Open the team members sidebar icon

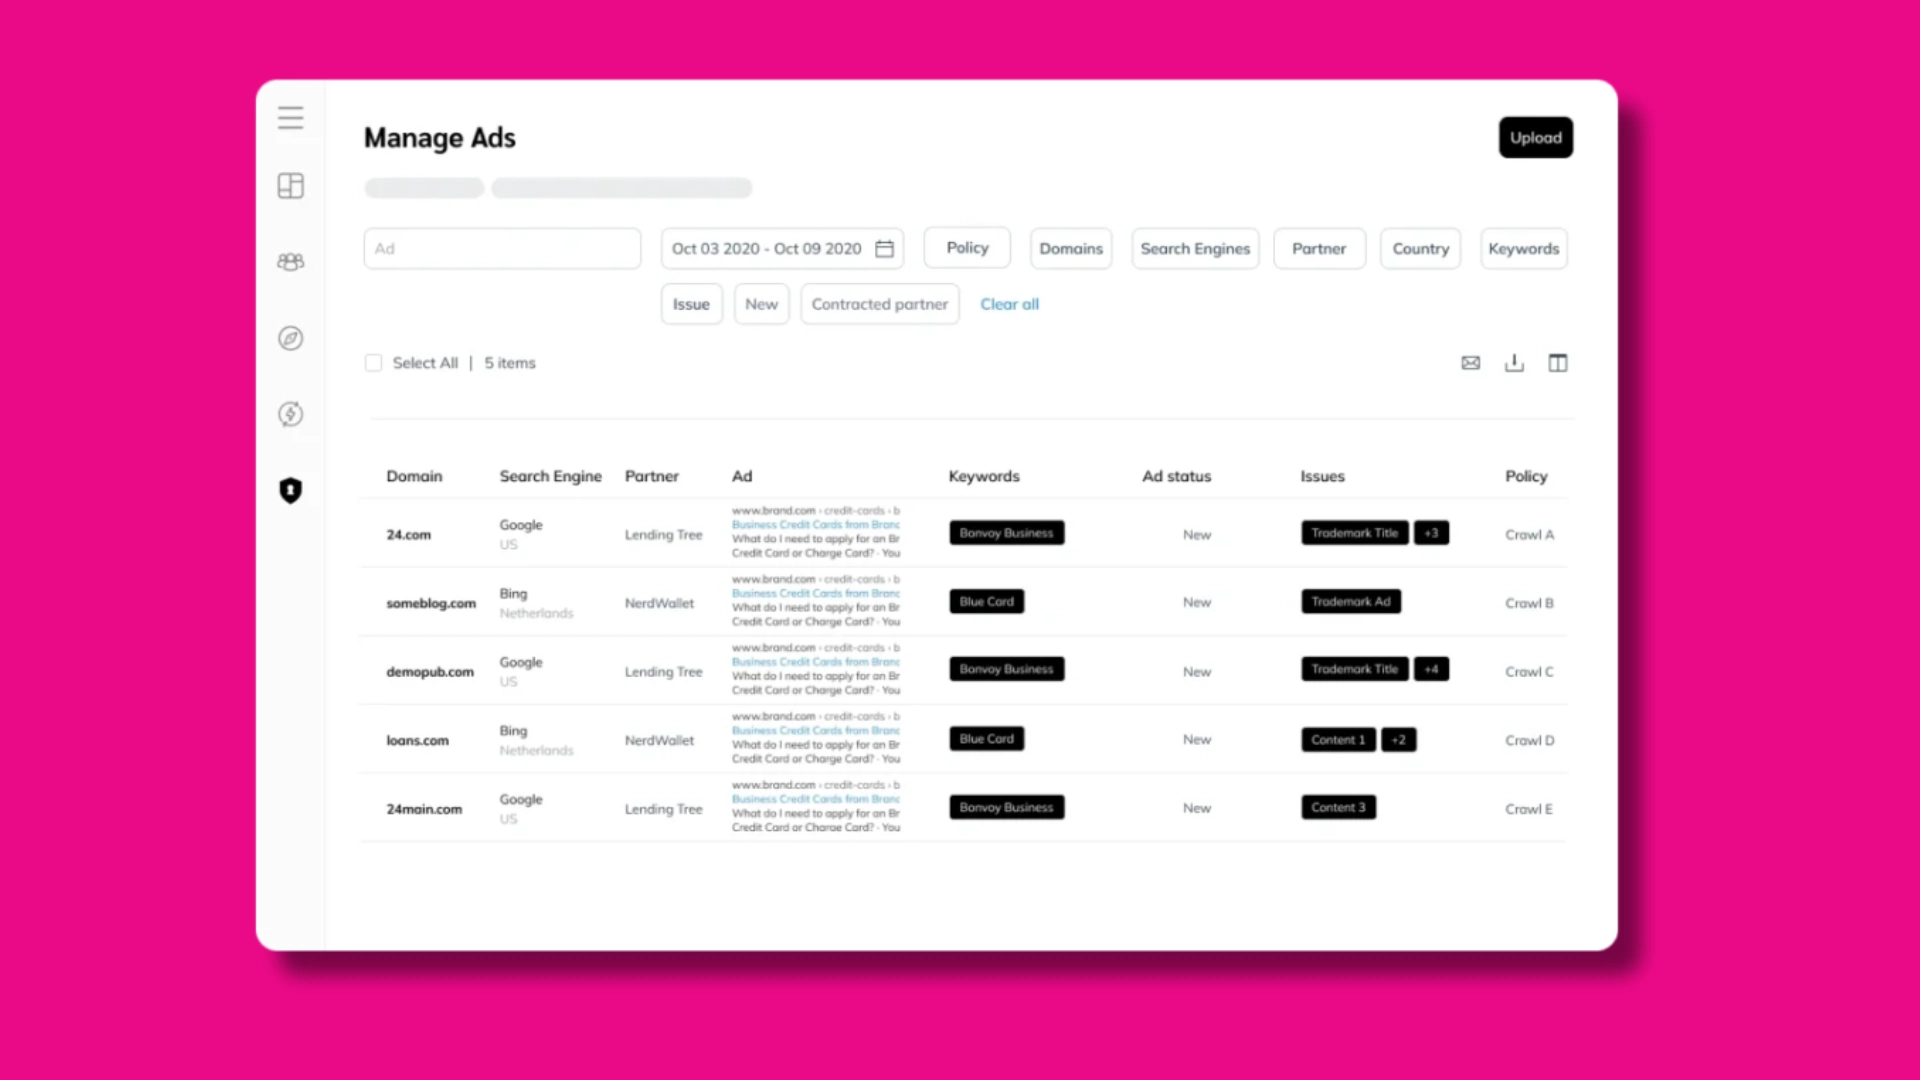tap(290, 261)
